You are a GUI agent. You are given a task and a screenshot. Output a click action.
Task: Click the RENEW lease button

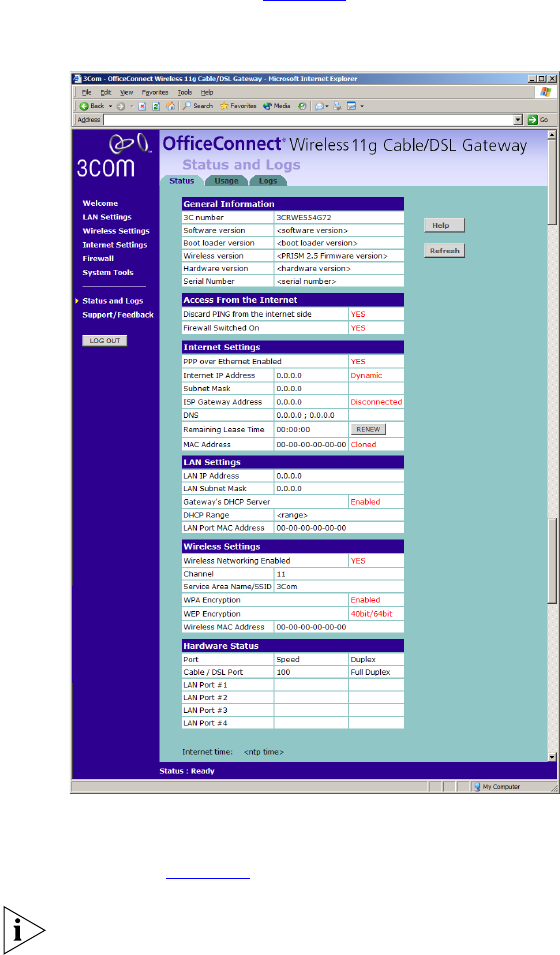(368, 429)
